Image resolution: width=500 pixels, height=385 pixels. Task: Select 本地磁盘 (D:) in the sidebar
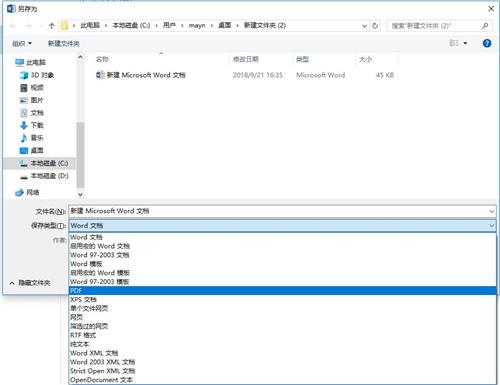coord(44,176)
